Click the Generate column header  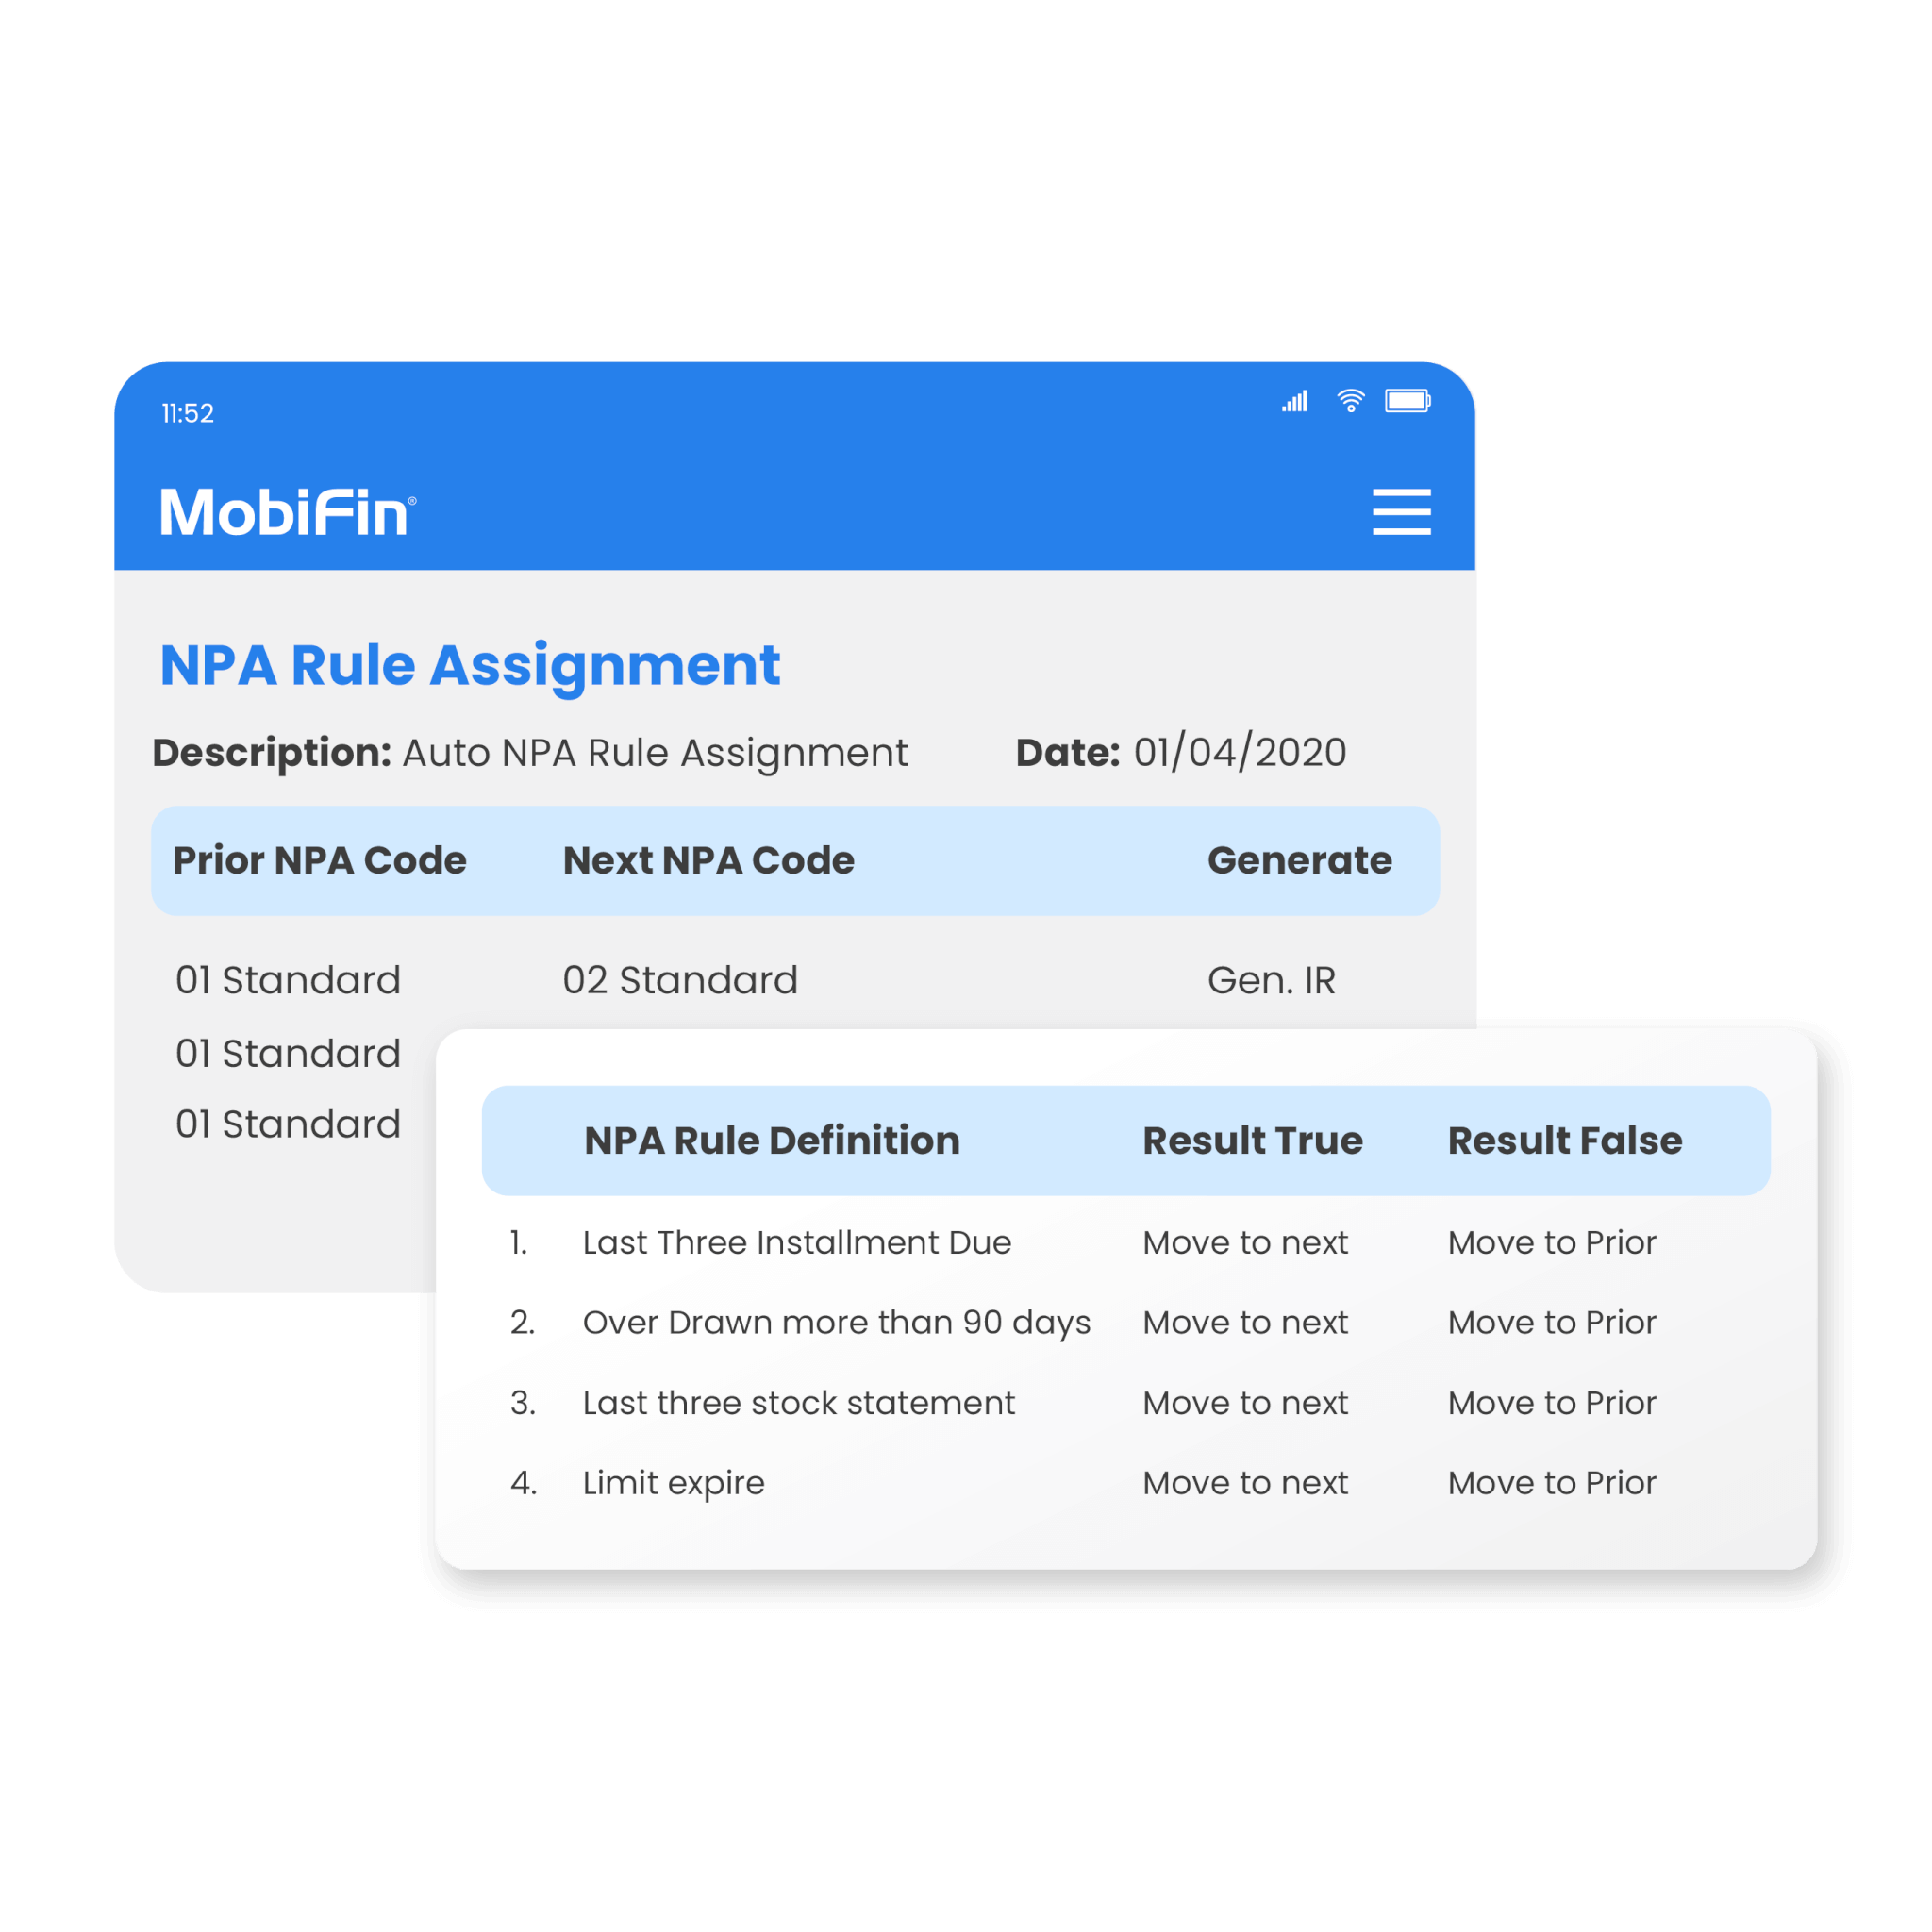coord(1300,860)
